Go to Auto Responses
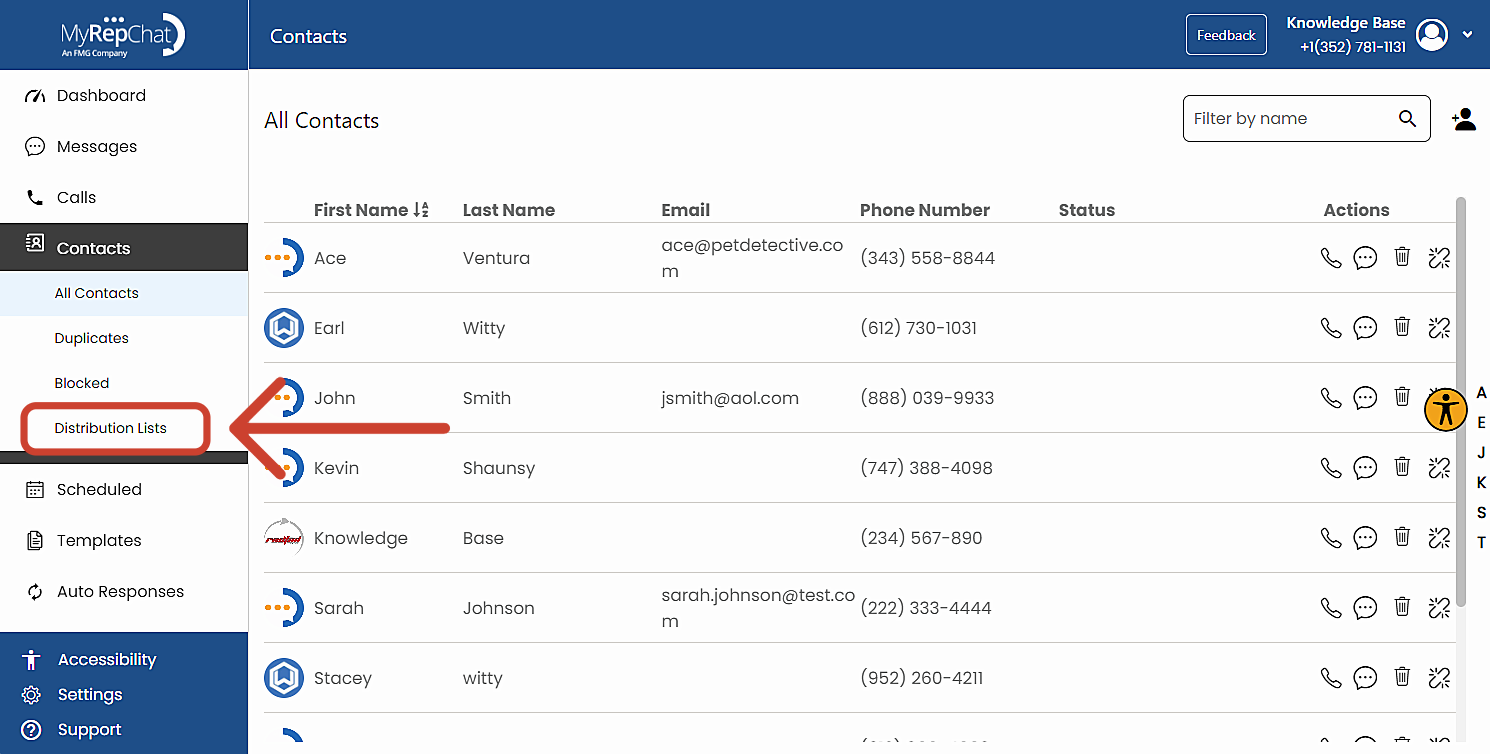 click(x=120, y=591)
